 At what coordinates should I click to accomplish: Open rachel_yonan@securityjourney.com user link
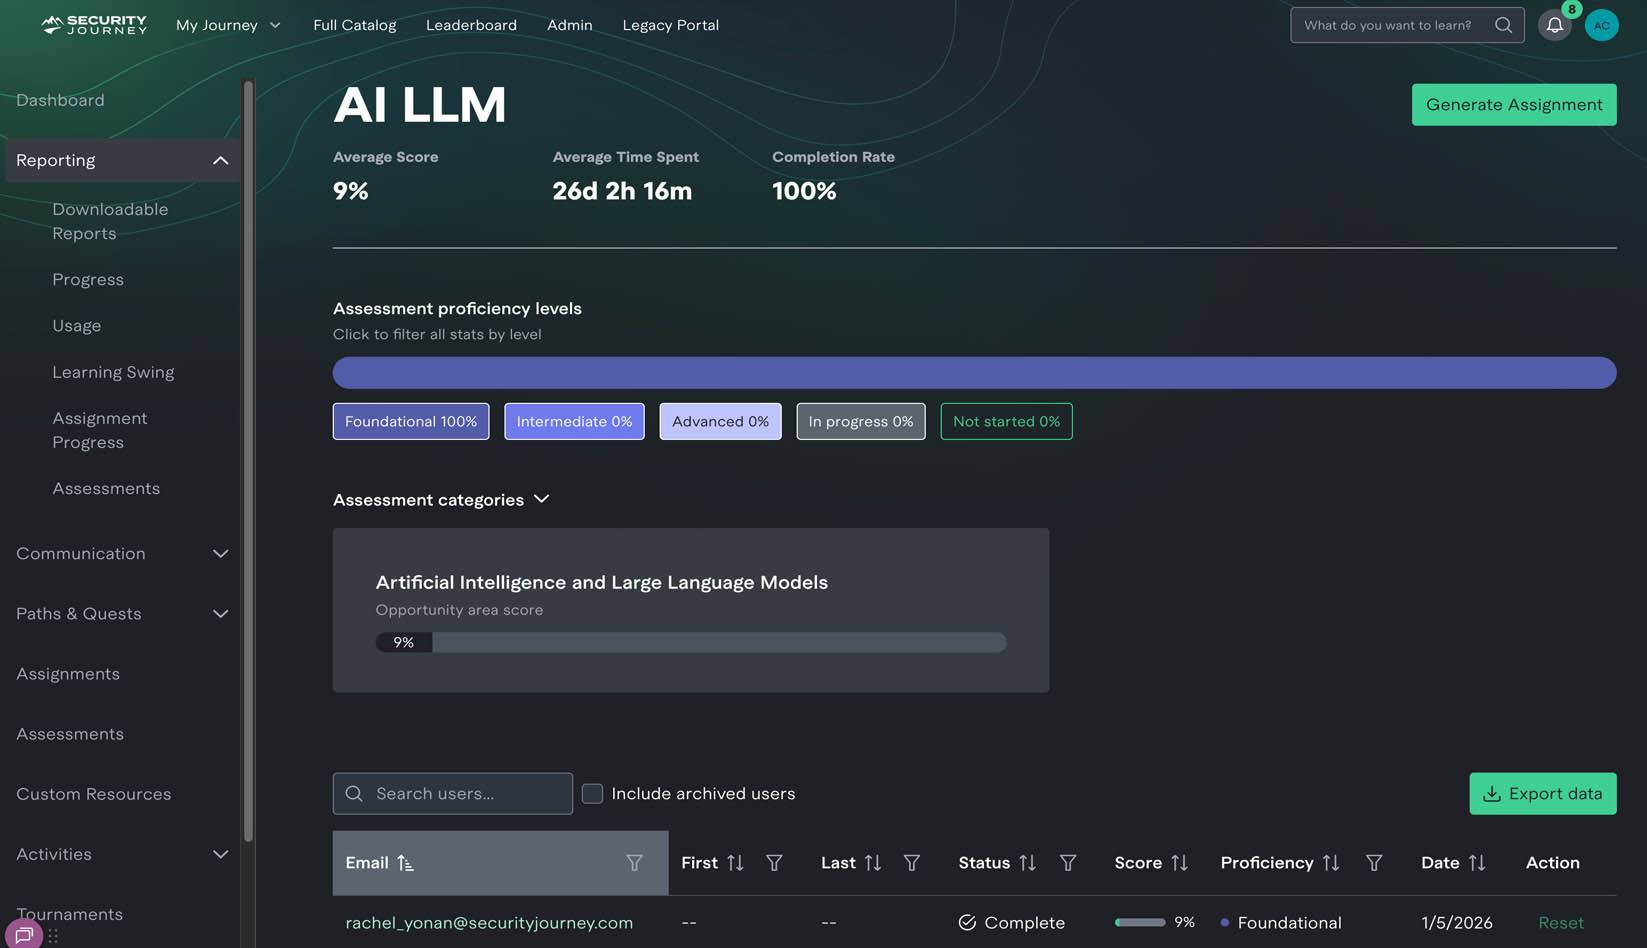[489, 923]
